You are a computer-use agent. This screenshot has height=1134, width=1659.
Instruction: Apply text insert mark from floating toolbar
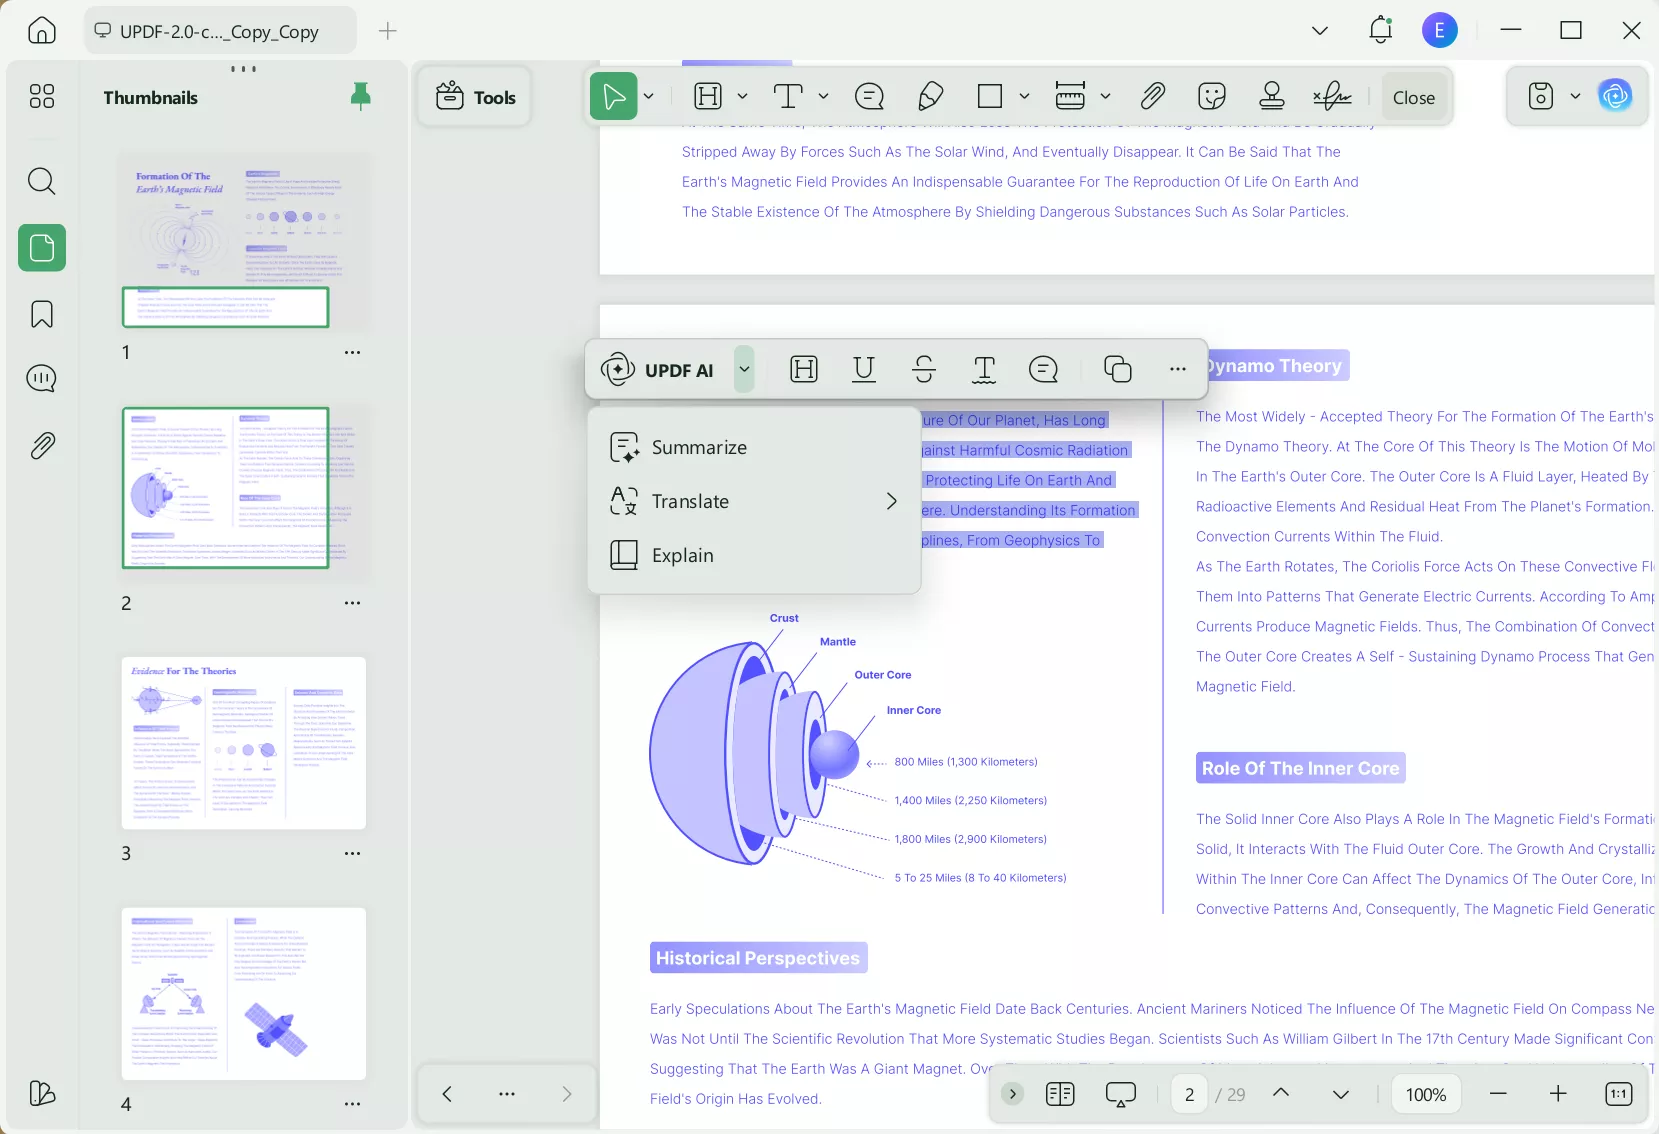[984, 370]
